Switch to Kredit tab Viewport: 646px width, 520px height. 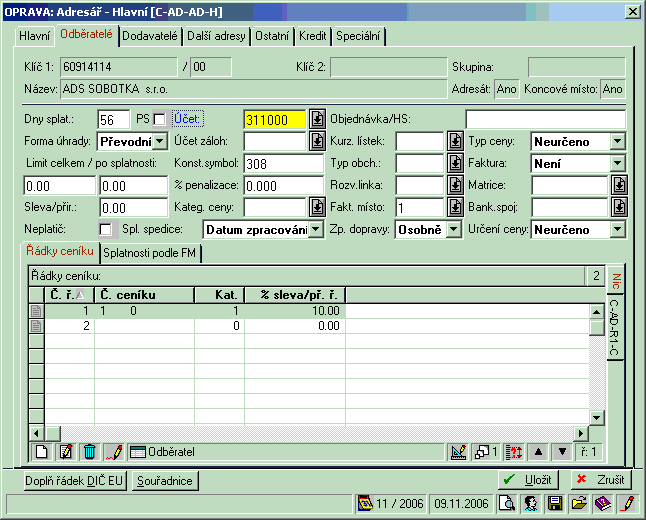click(x=312, y=36)
